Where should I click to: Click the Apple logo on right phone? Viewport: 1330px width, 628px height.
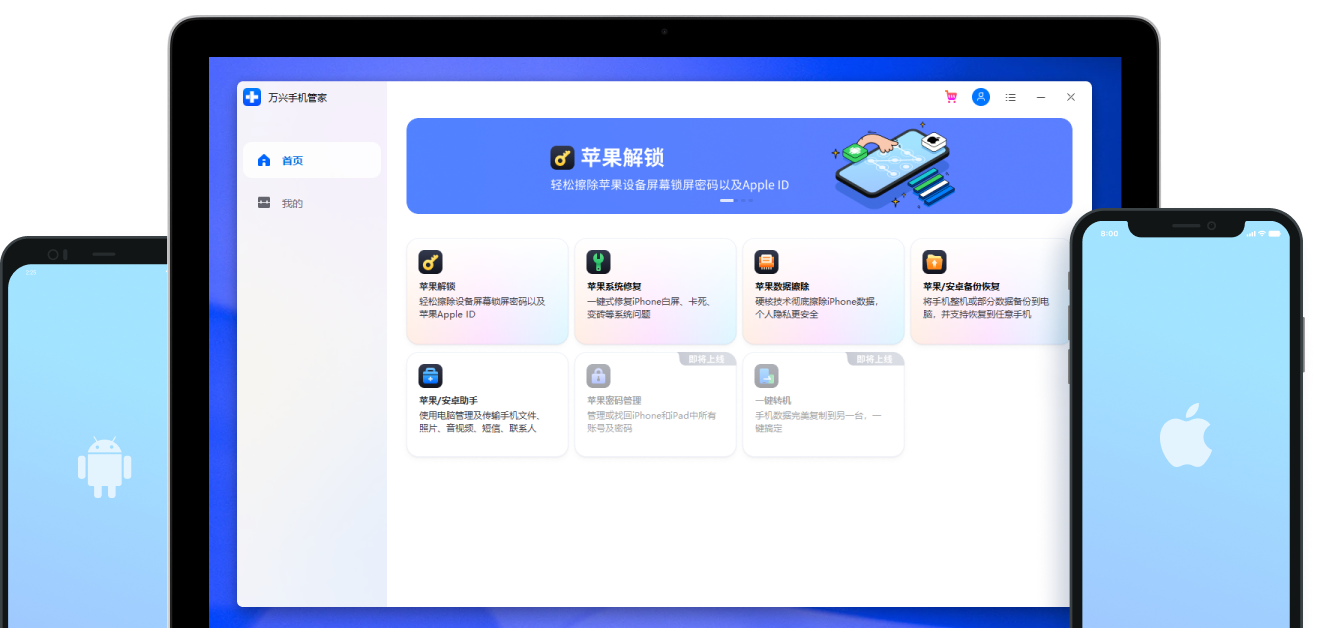tap(1185, 435)
